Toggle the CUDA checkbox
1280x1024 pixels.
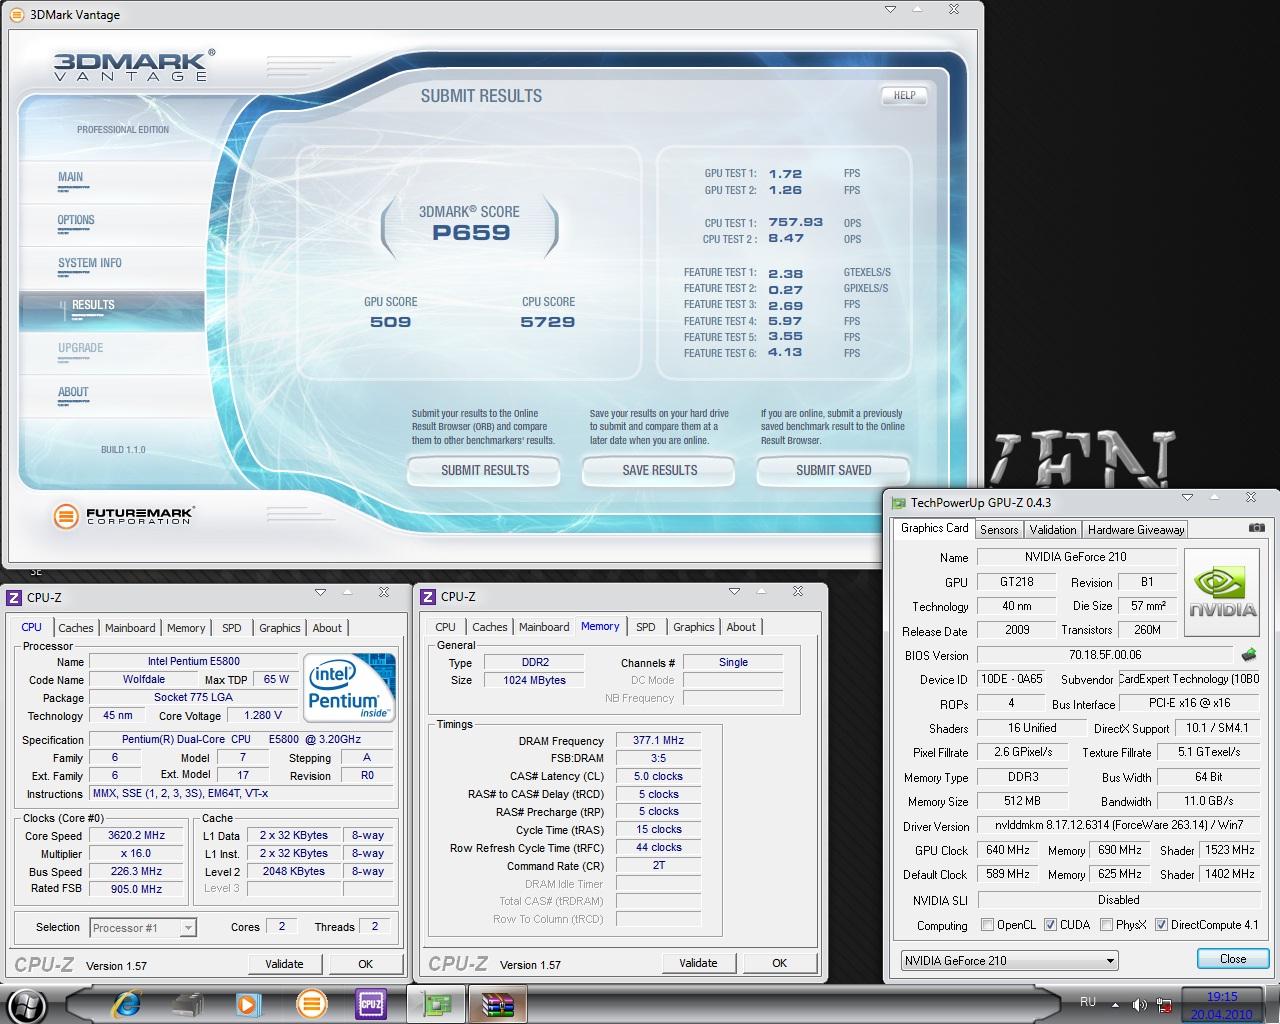click(x=1050, y=925)
